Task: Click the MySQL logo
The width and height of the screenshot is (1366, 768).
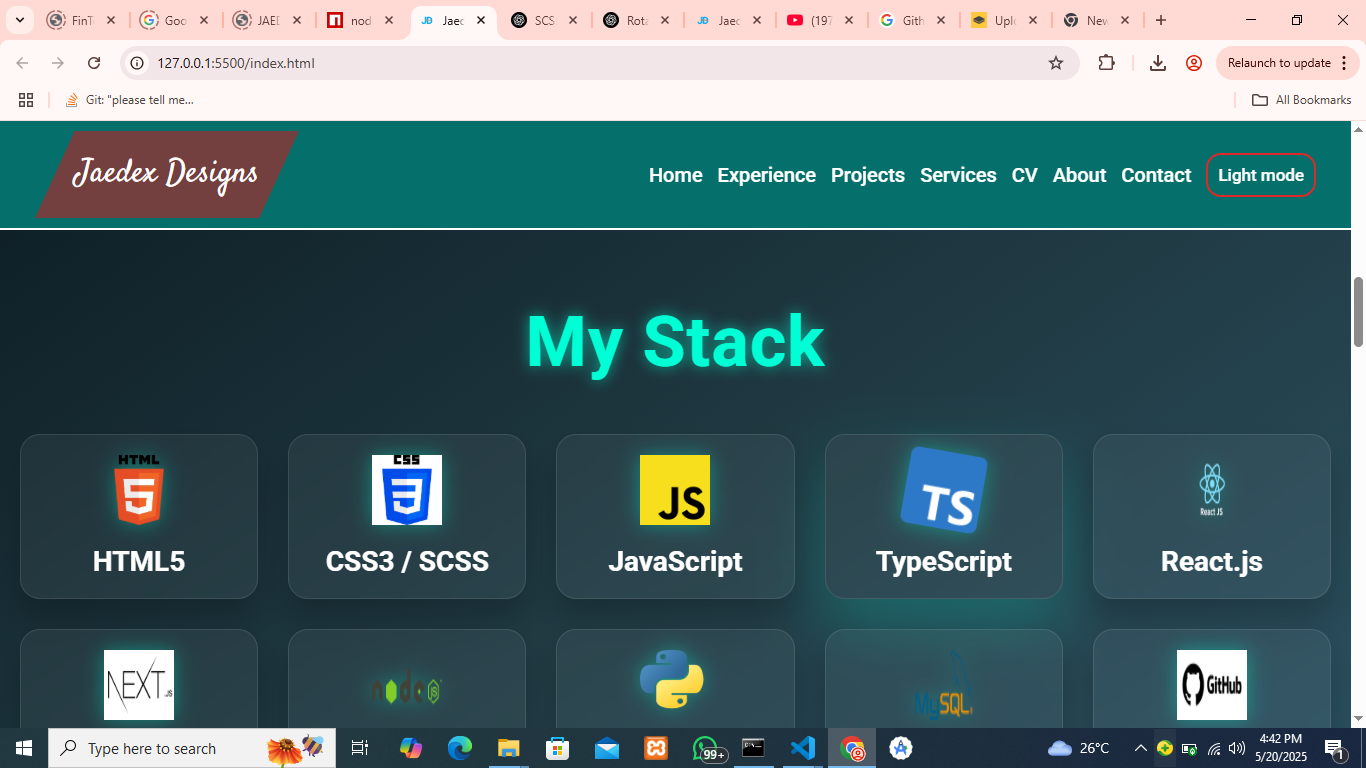Action: click(944, 686)
